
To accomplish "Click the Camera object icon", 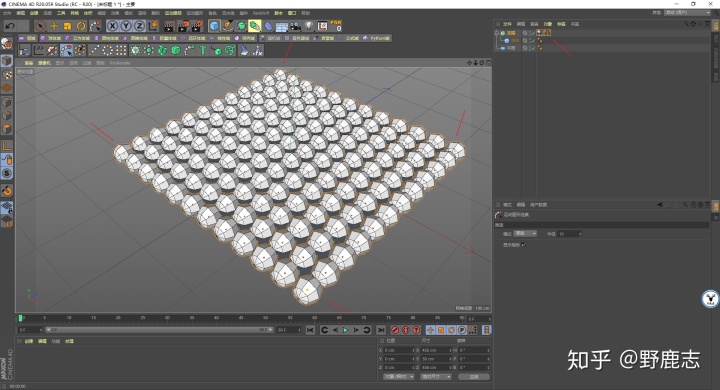I will [295, 26].
